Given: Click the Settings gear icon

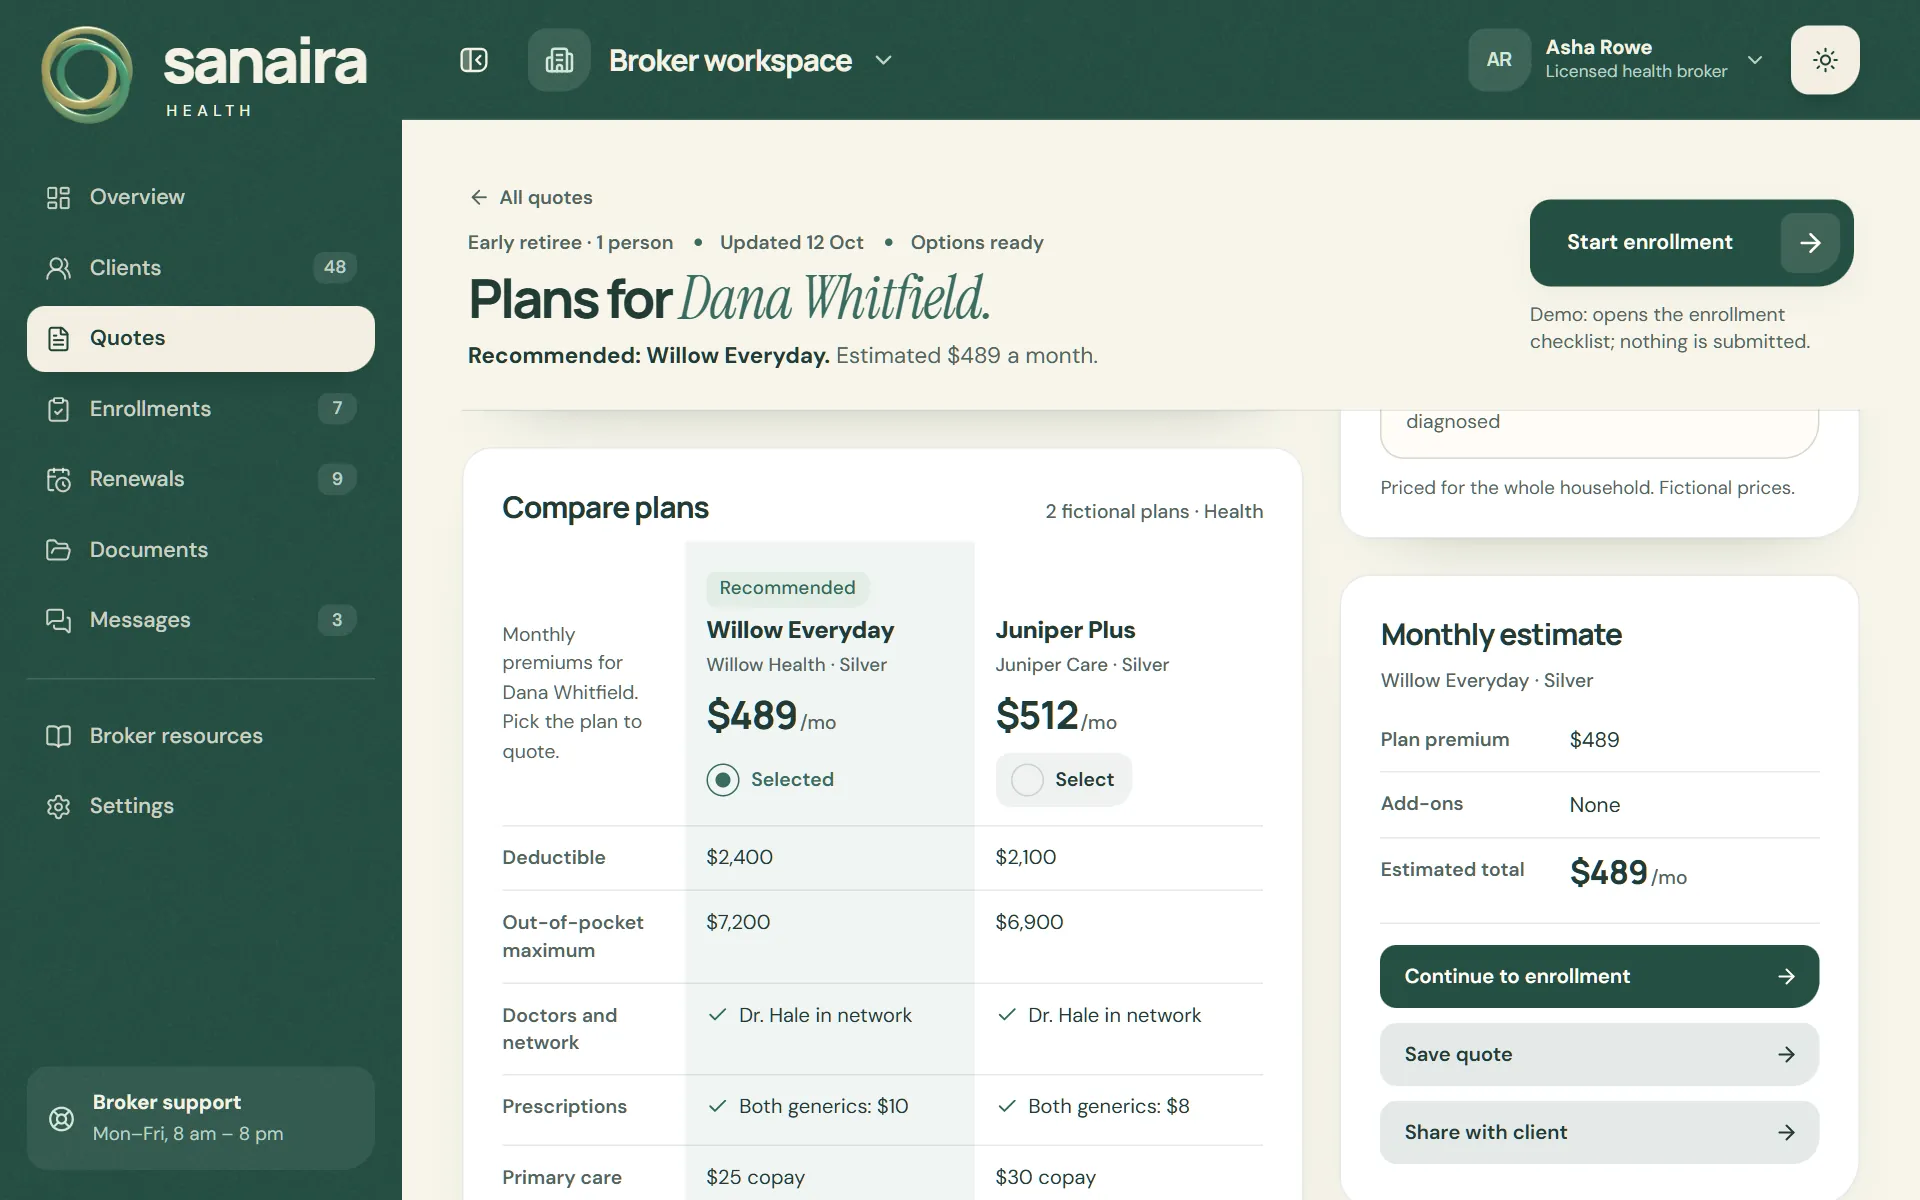Looking at the screenshot, I should click(x=59, y=806).
